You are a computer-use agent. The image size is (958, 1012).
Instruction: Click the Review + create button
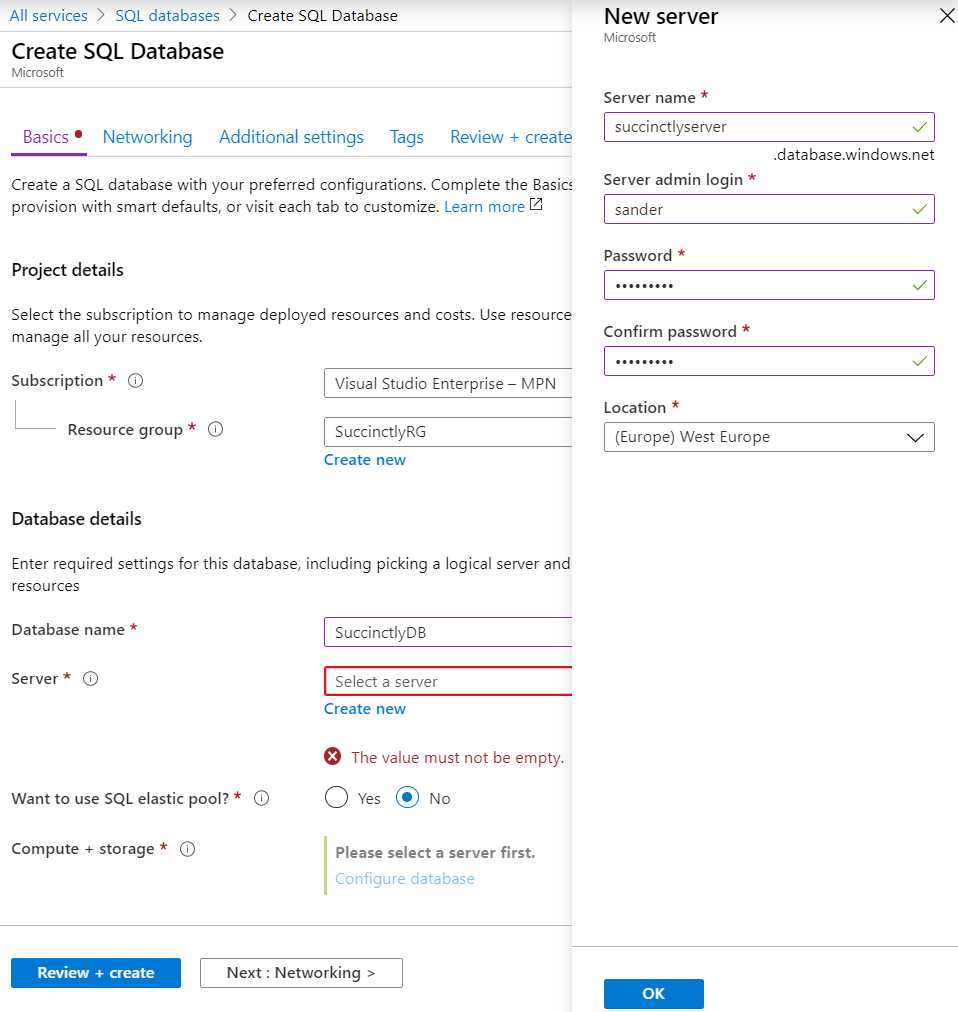[x=95, y=972]
